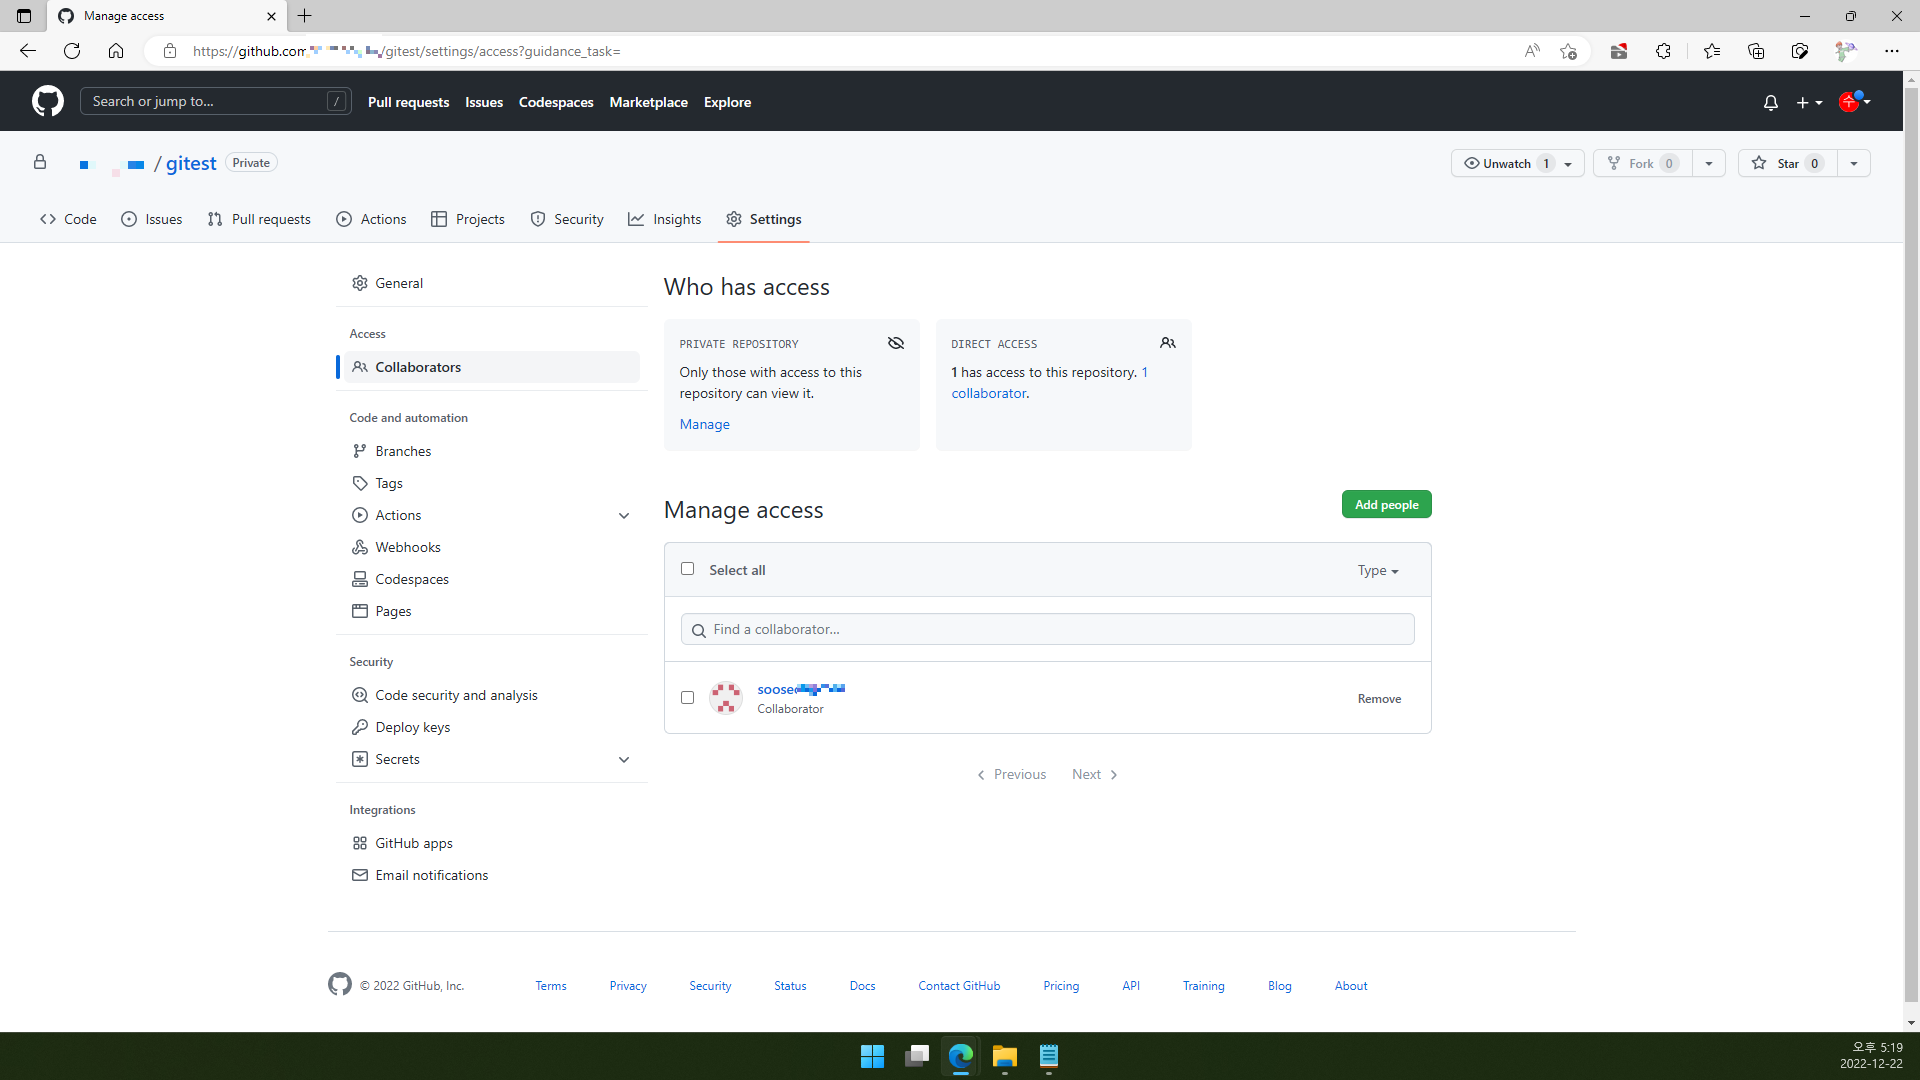
Task: Open the create new plus menu
Action: [1809, 102]
